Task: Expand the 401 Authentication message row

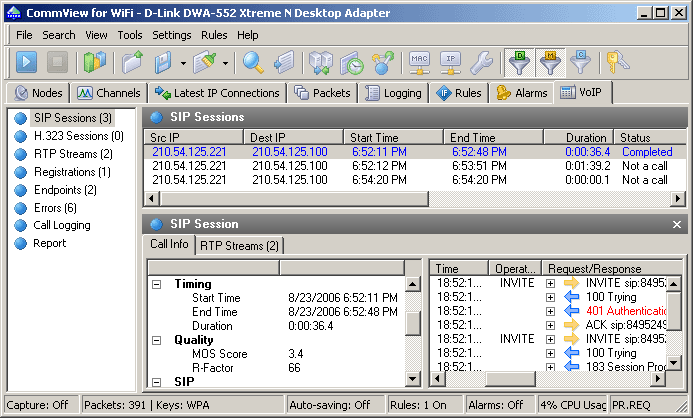Action: coord(550,312)
